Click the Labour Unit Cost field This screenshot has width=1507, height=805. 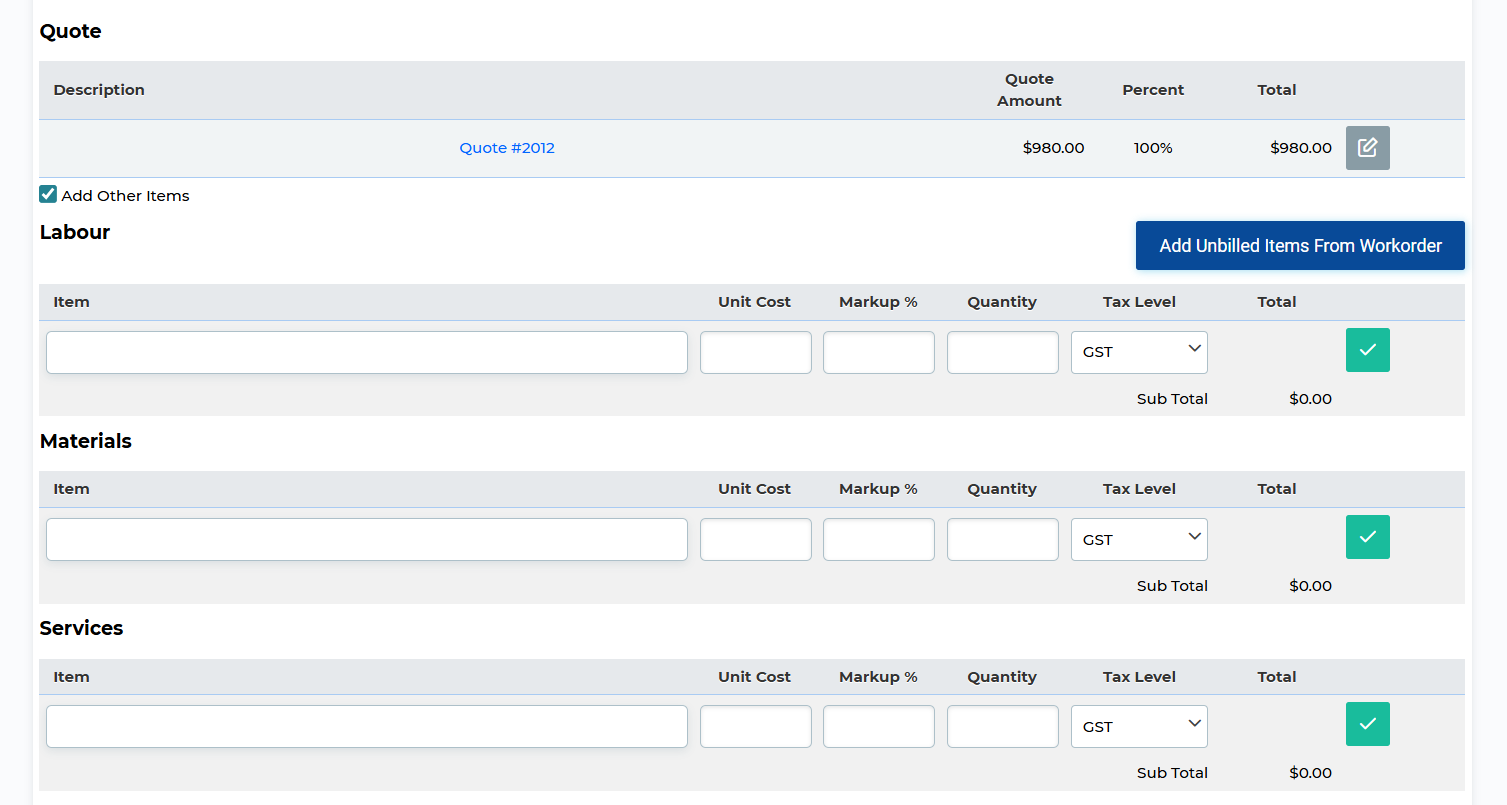click(755, 353)
